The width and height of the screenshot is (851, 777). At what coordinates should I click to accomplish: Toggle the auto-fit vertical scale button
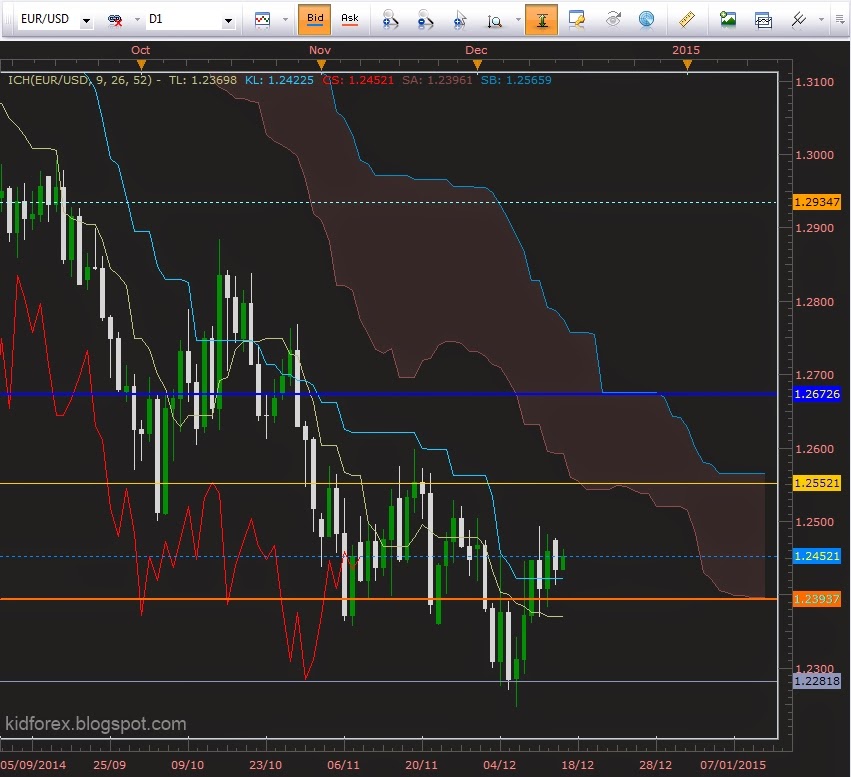coord(541,20)
